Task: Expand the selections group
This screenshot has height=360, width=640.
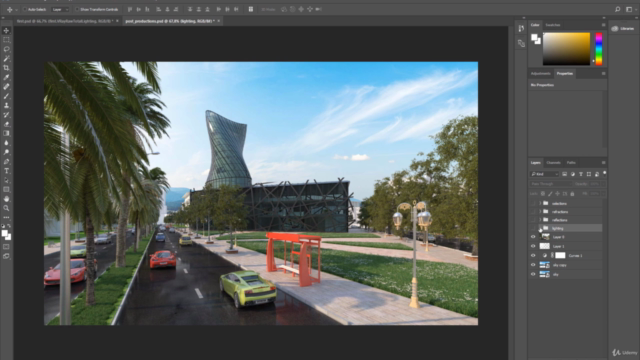Action: (540, 203)
